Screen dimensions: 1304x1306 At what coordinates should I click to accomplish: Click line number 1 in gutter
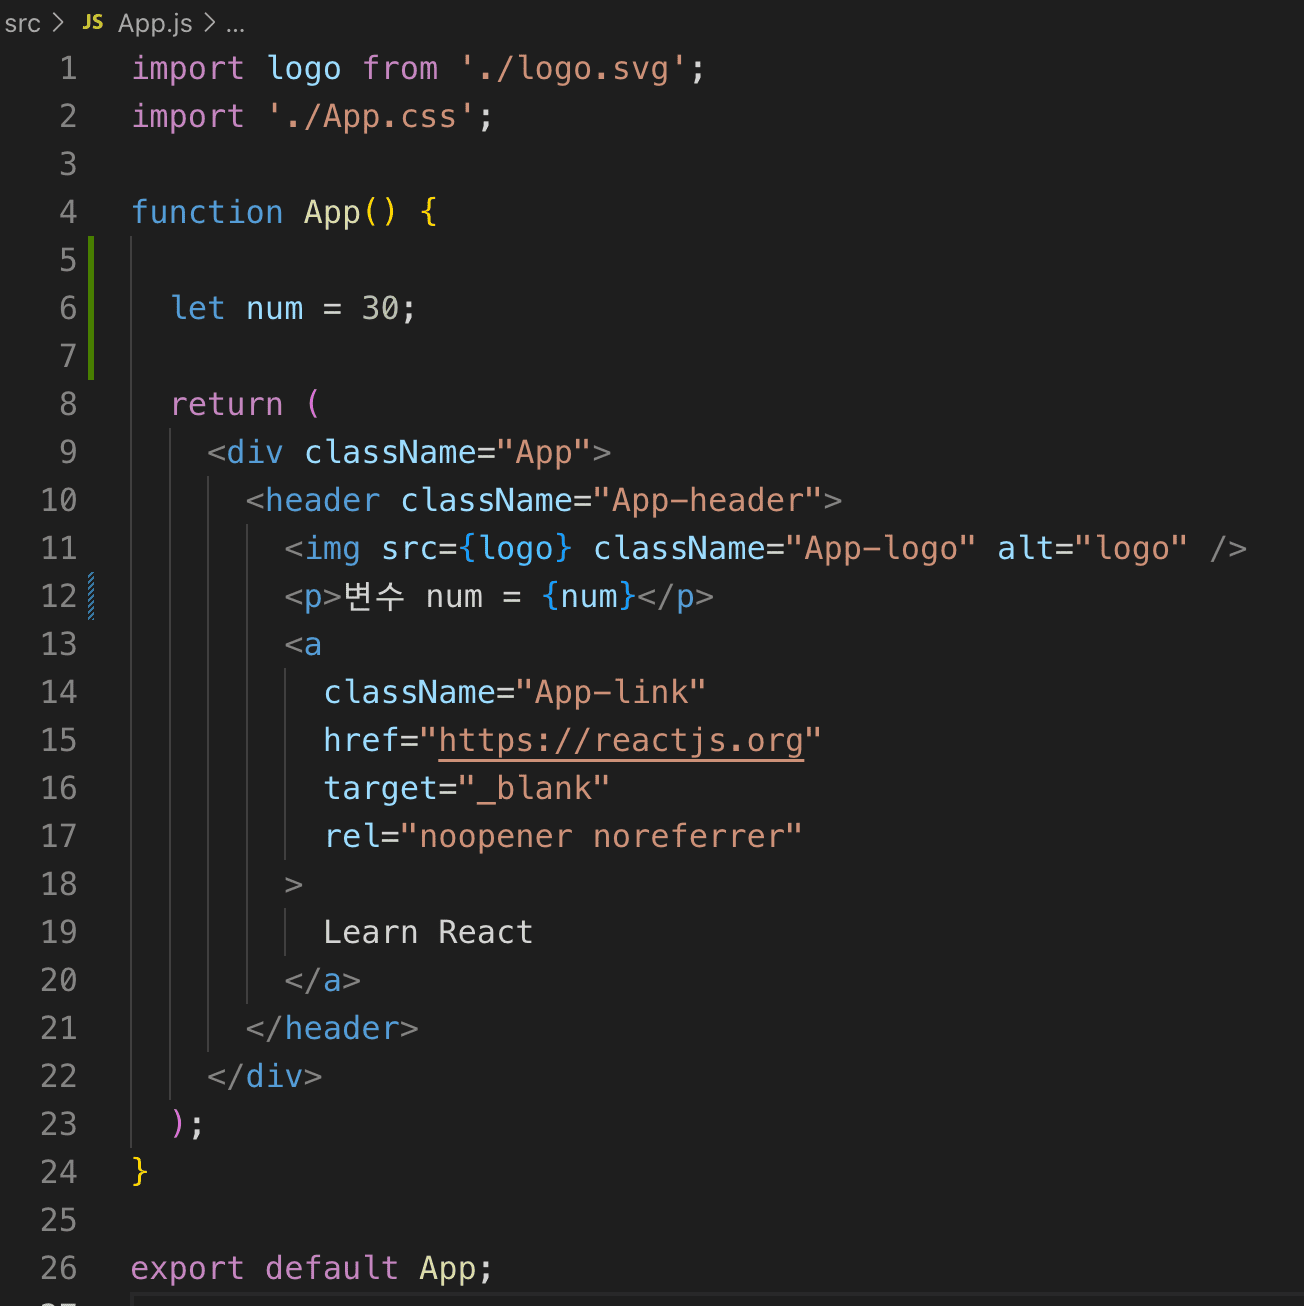[68, 68]
